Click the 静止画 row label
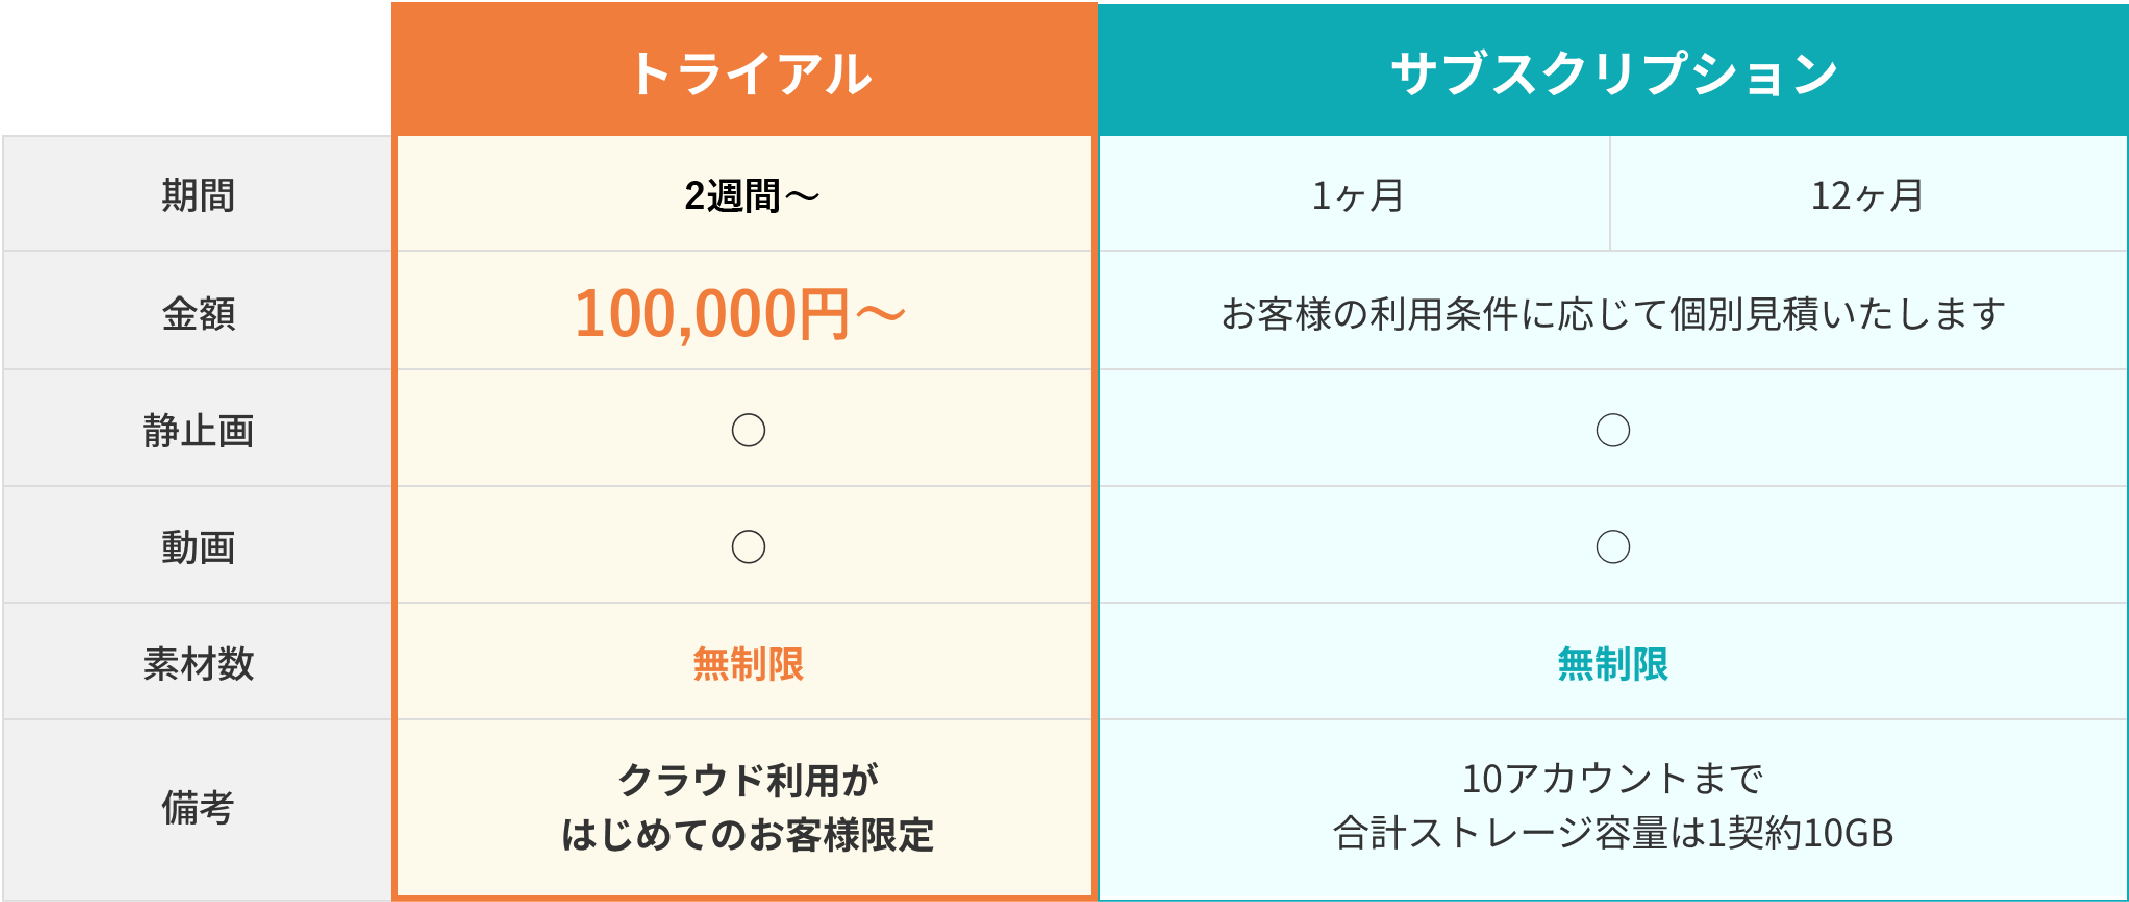Screen dimensions: 2129x902 click(198, 431)
